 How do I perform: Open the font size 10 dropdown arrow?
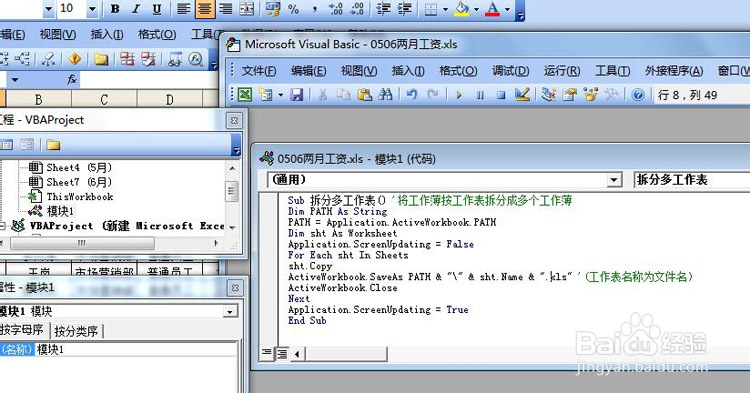click(92, 9)
